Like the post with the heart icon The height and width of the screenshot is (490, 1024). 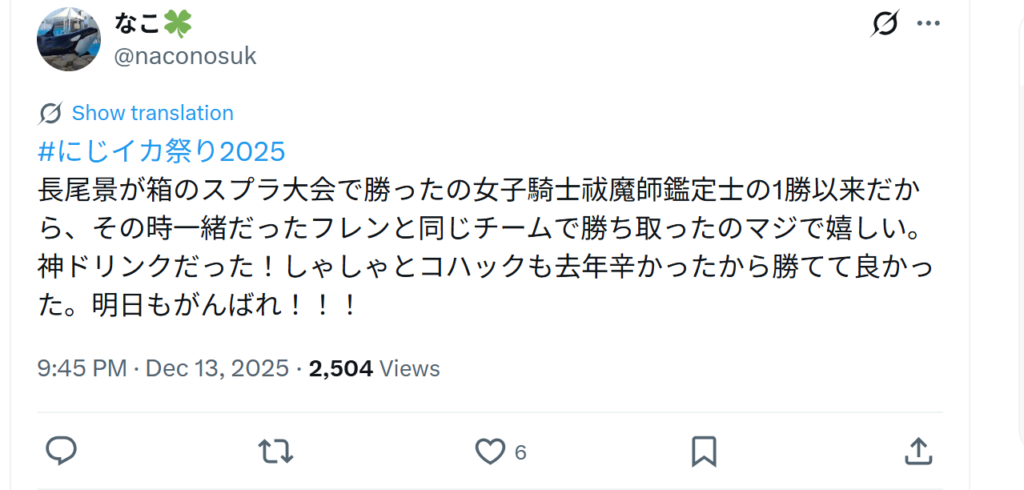point(489,451)
